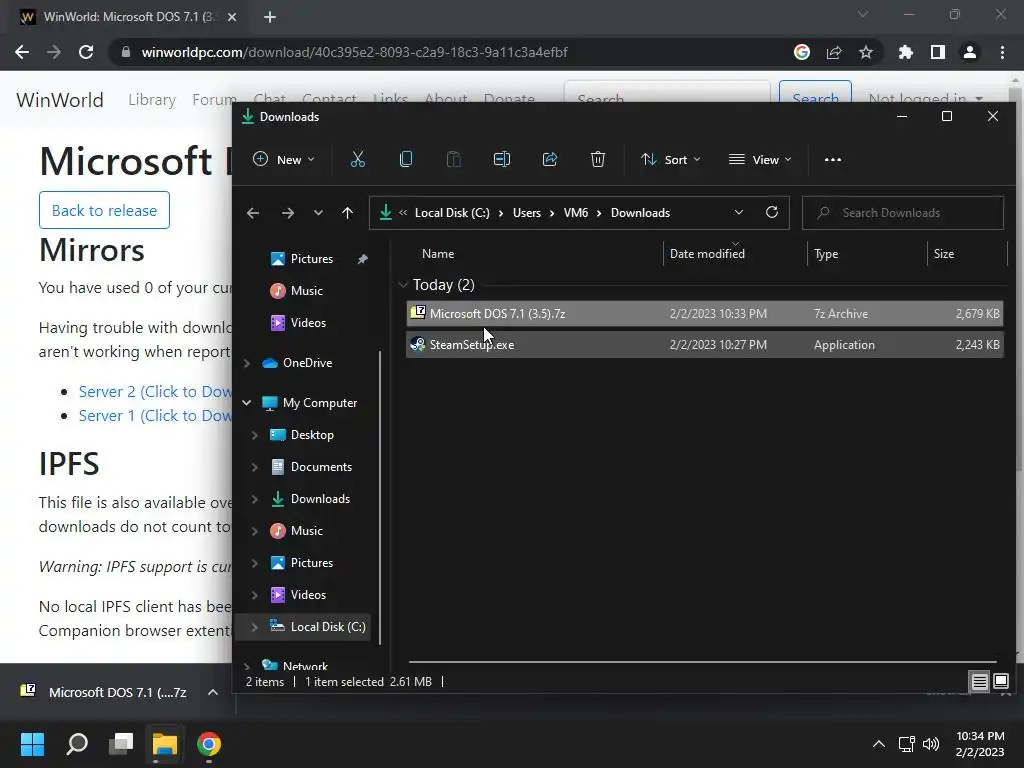Click the Share icon in Explorer toolbar

550,159
